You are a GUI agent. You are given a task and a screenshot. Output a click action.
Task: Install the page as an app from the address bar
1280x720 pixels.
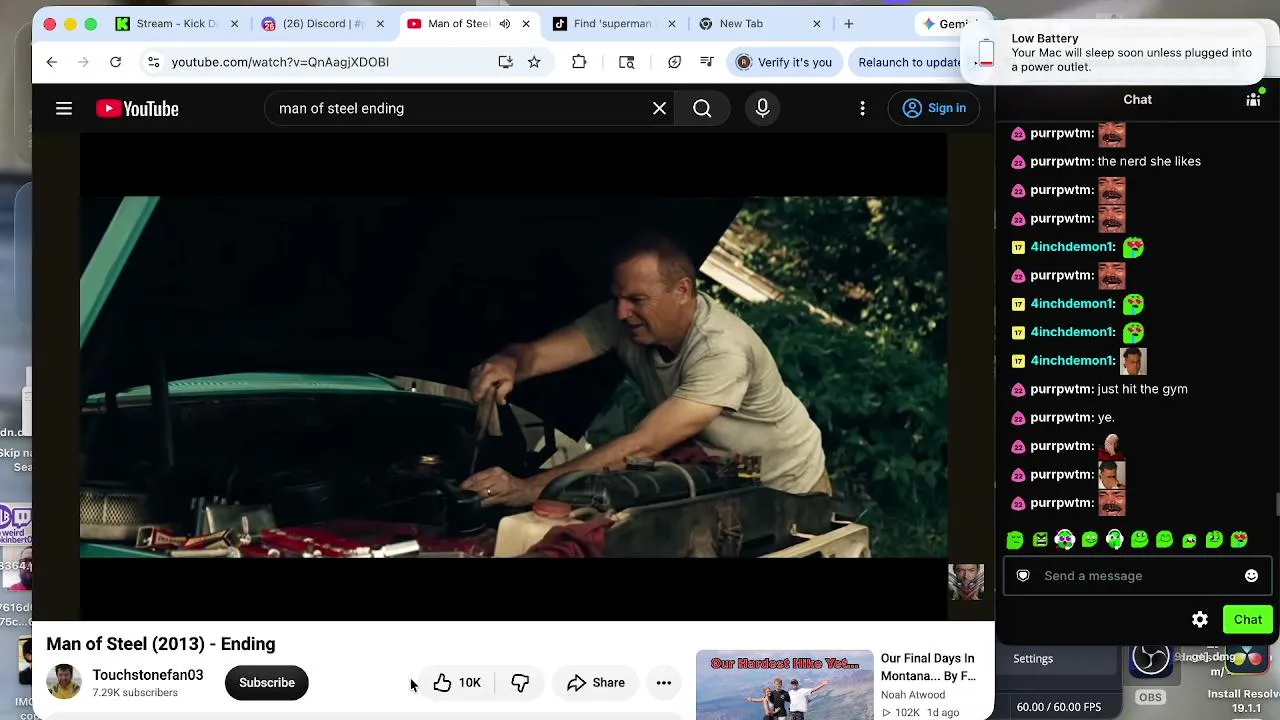[x=506, y=62]
